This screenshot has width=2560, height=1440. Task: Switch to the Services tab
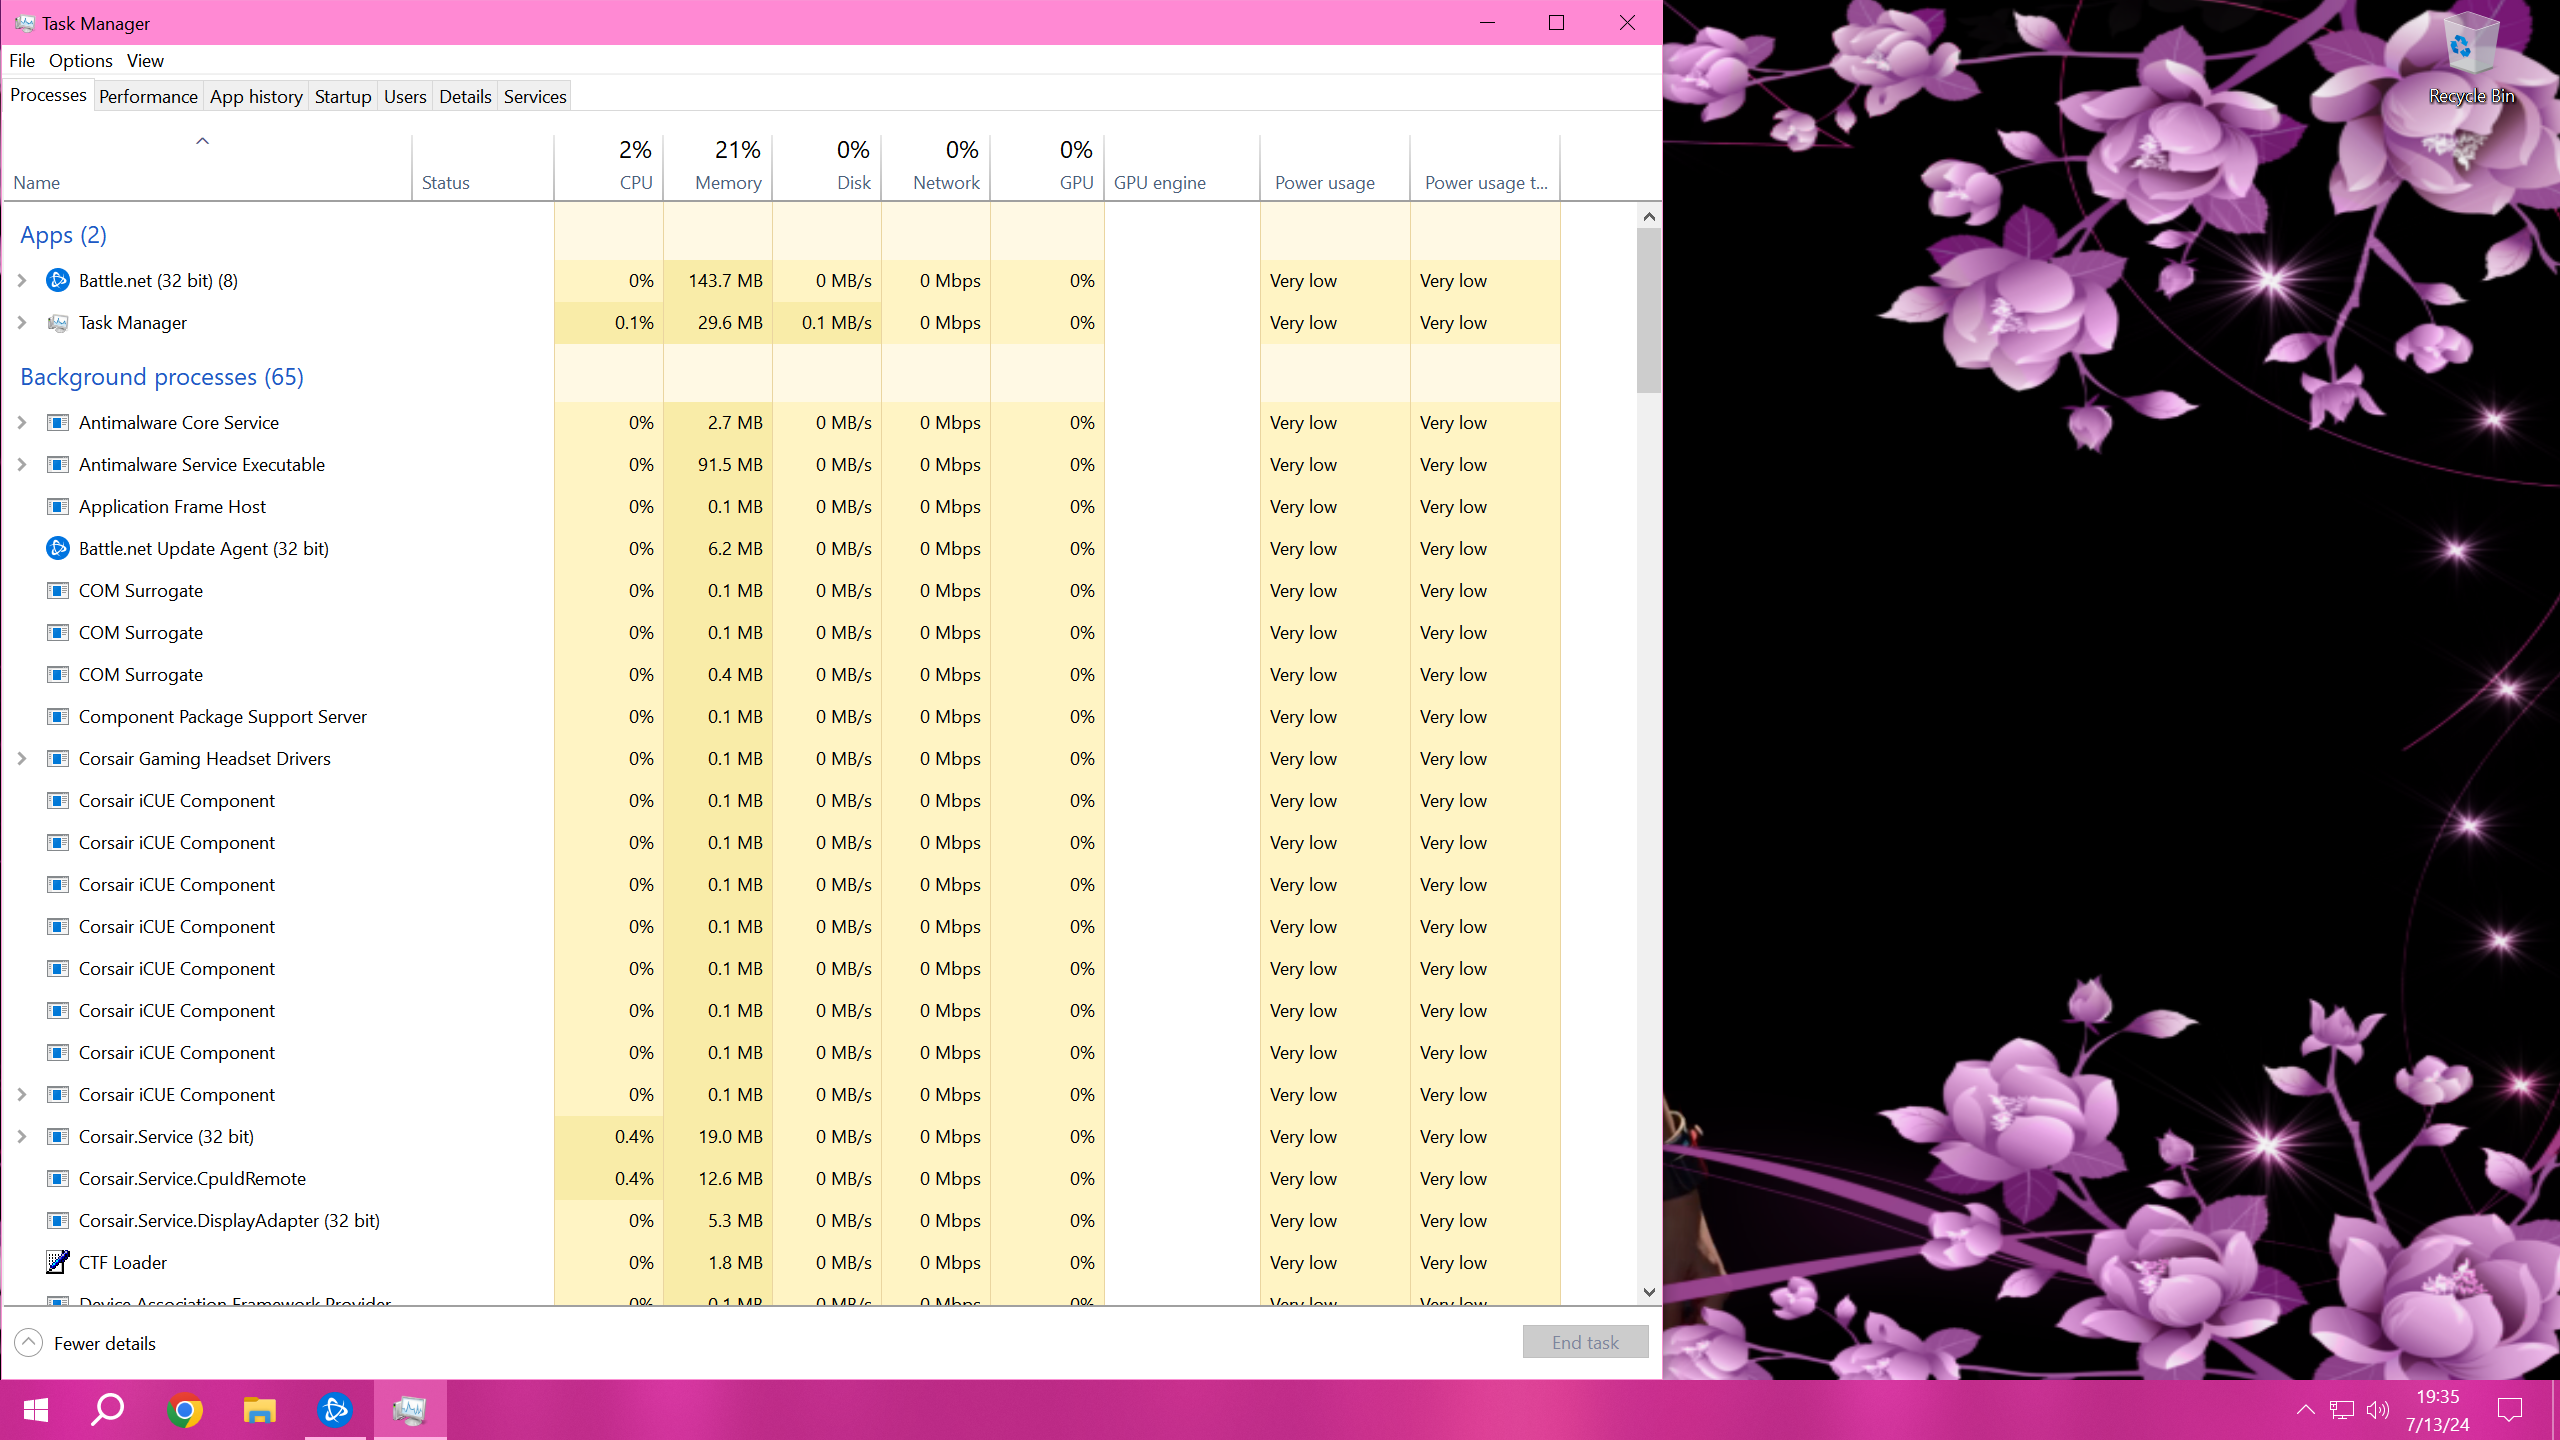click(534, 96)
